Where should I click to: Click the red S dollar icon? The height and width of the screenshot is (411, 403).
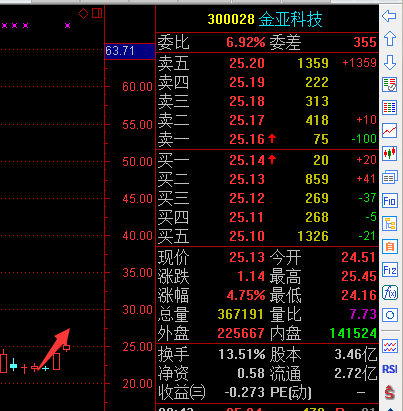click(389, 392)
